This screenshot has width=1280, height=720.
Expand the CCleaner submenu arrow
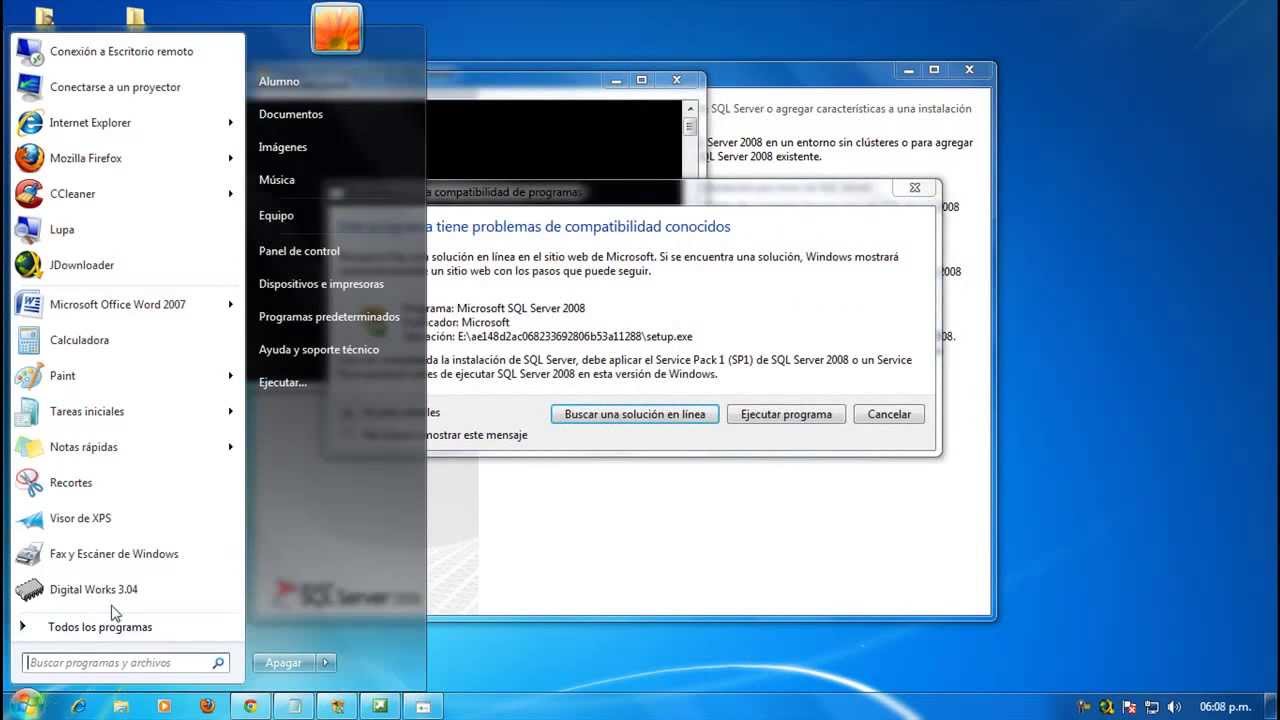pyautogui.click(x=230, y=194)
